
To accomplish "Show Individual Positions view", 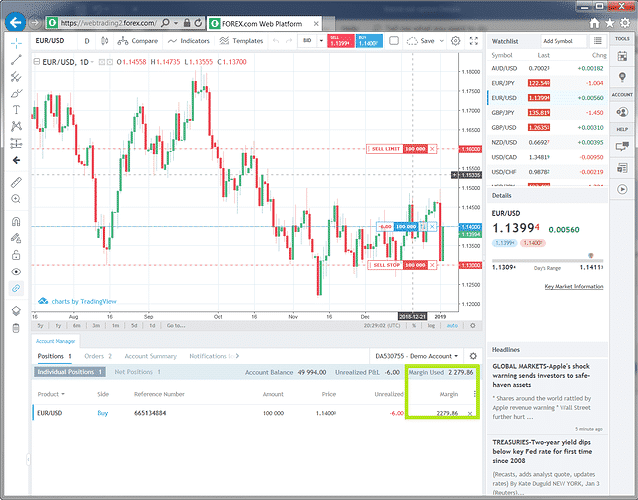I will point(70,372).
